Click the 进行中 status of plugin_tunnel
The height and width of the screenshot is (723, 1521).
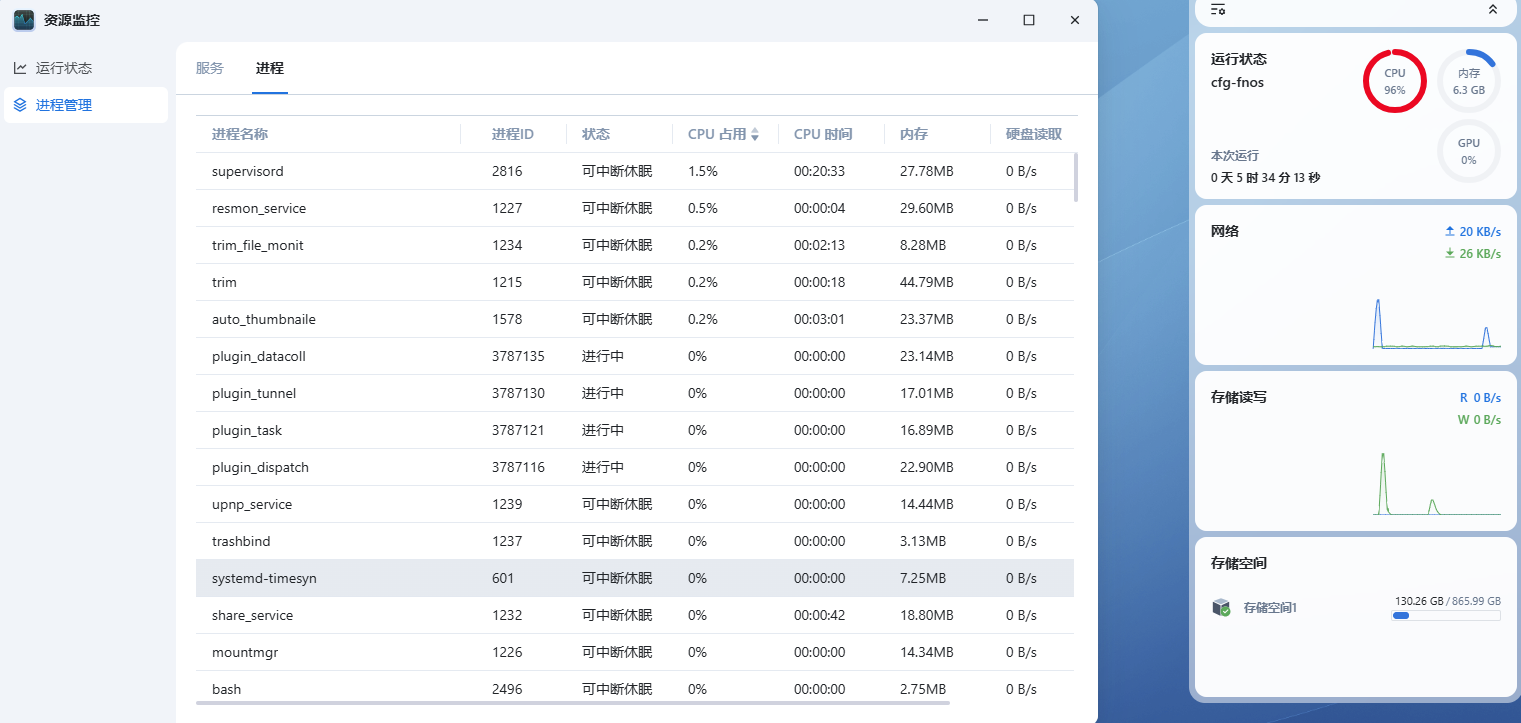(x=603, y=393)
